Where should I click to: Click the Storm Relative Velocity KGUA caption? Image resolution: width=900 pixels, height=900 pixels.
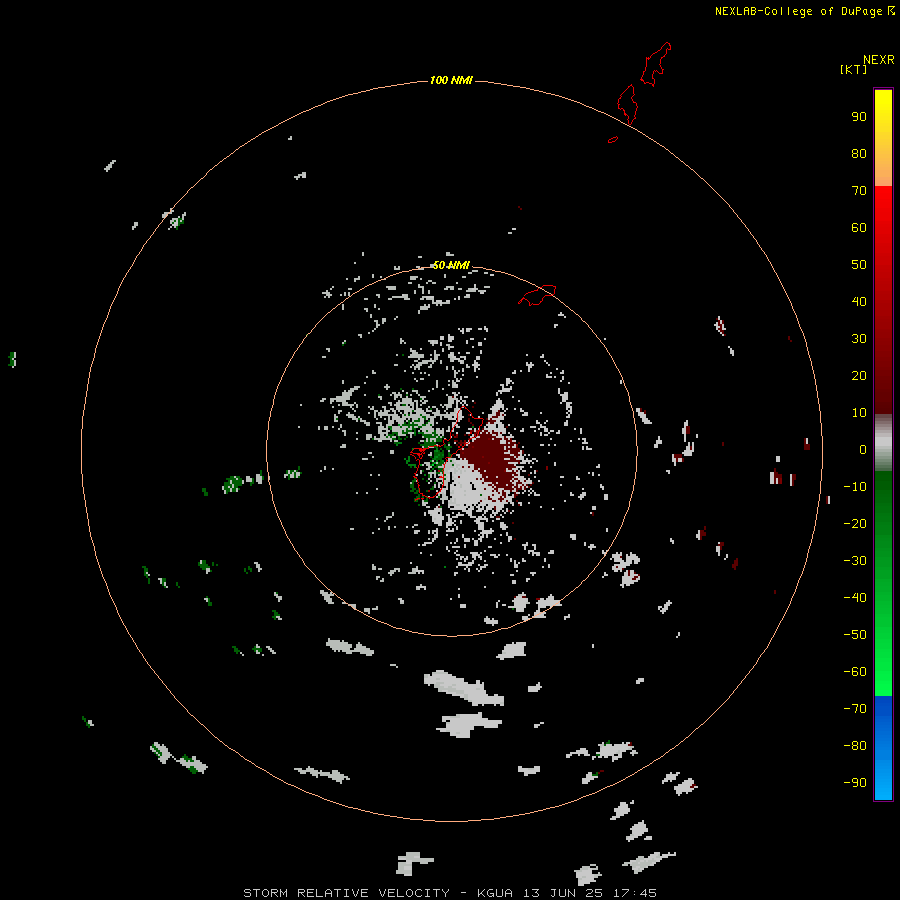click(x=450, y=893)
